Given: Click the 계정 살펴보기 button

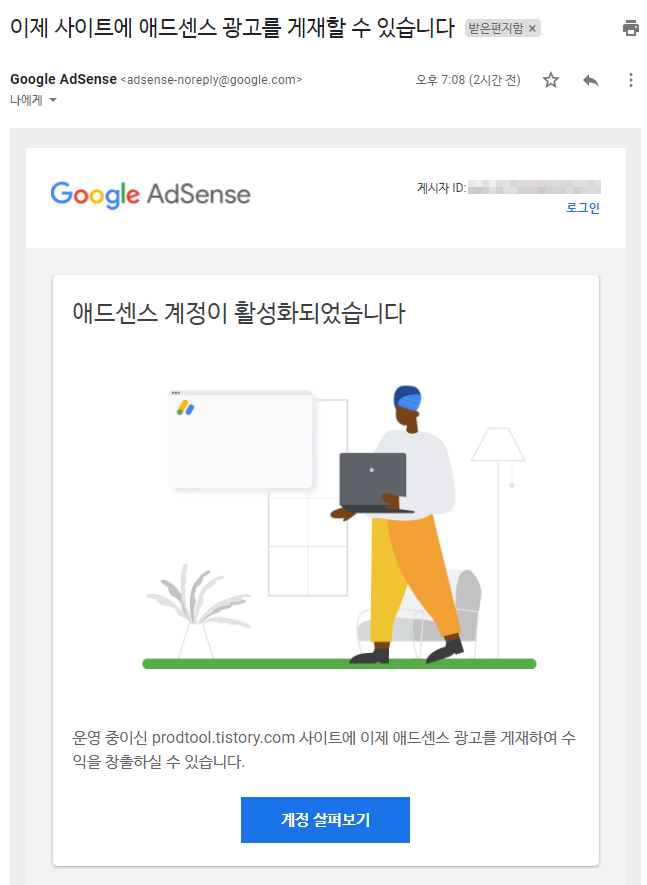Looking at the screenshot, I should [325, 820].
